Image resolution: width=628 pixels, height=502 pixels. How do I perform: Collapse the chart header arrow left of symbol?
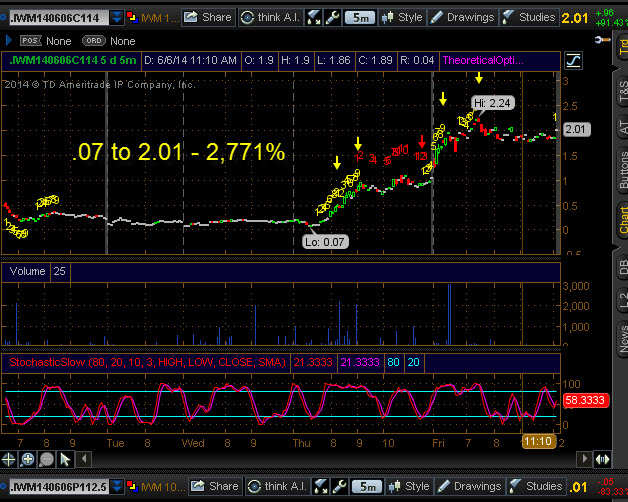tap(9, 40)
